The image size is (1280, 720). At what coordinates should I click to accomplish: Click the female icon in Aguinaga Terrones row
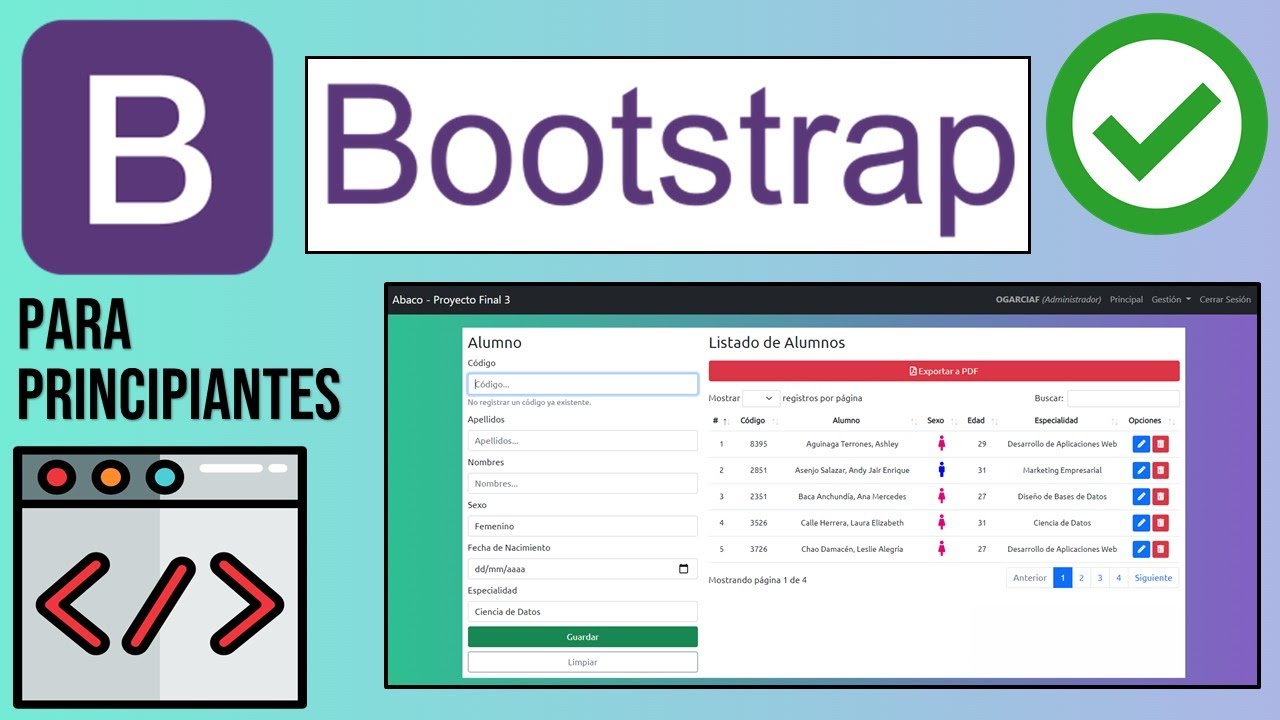pyautogui.click(x=941, y=443)
